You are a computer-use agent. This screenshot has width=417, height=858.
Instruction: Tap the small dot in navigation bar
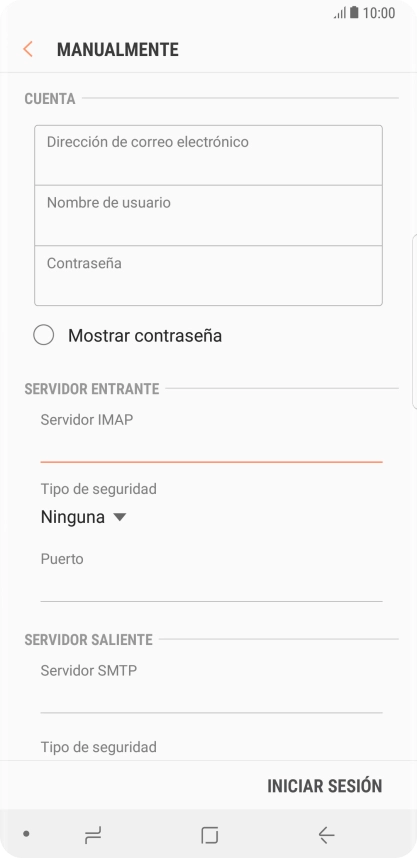click(x=26, y=834)
